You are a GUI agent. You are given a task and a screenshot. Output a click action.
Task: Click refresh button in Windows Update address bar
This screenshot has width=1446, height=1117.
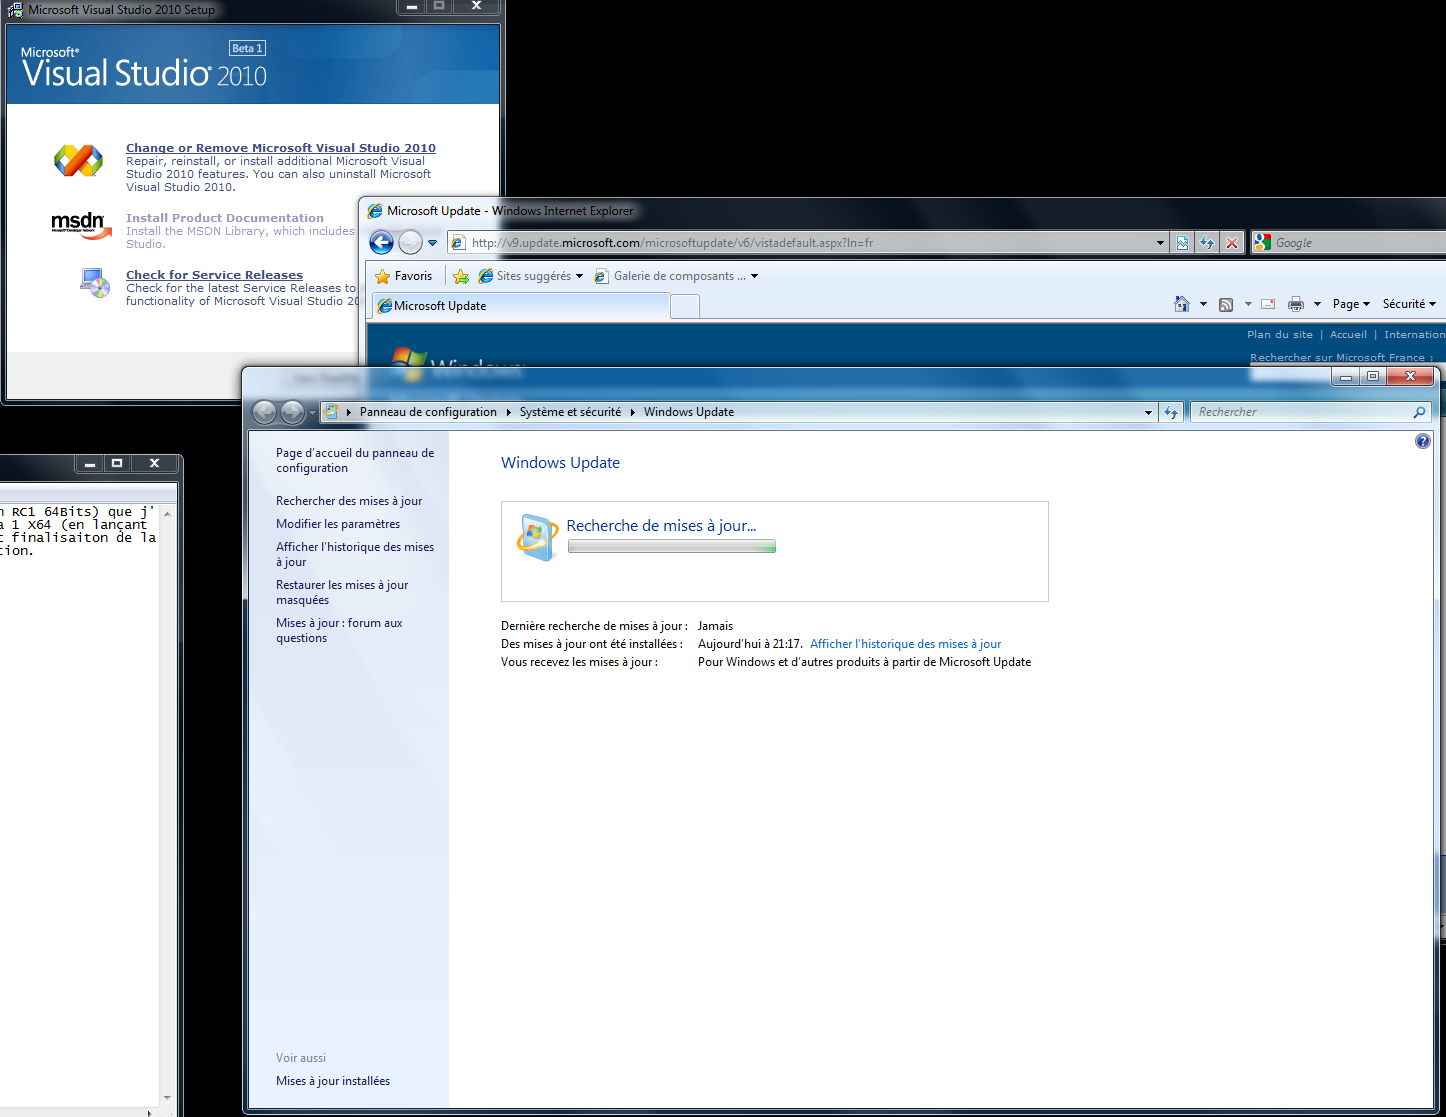point(1171,412)
